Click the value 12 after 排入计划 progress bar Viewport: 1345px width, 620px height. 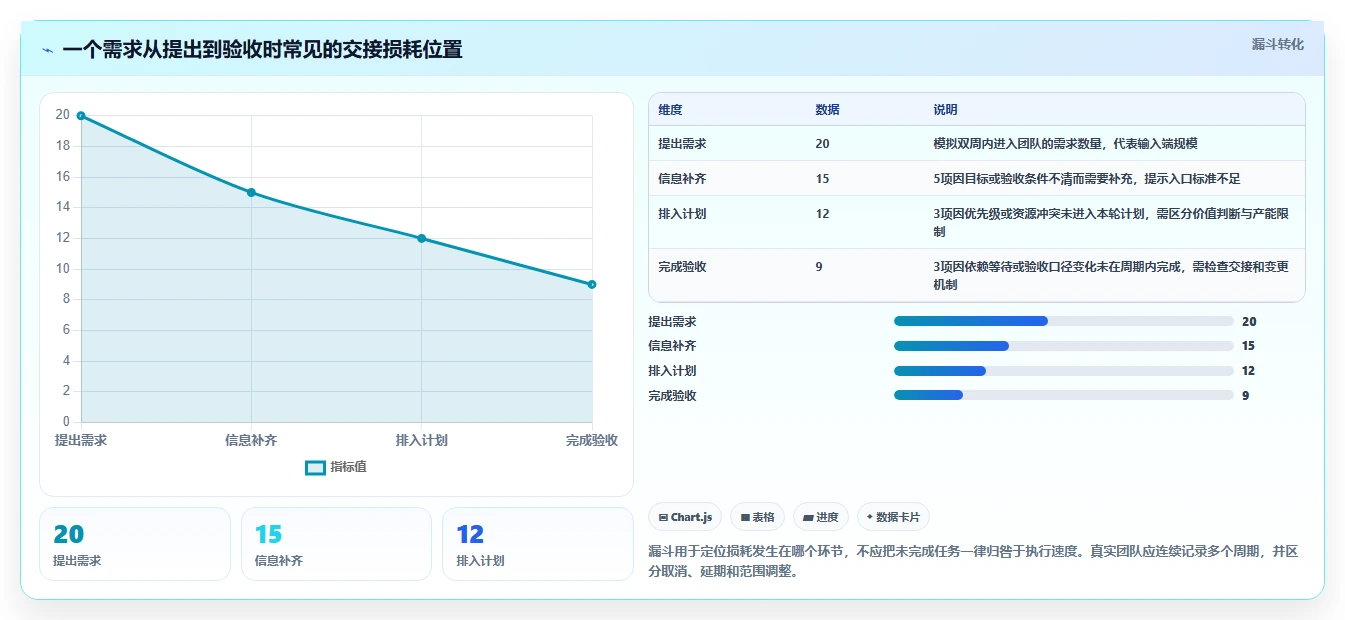click(x=1248, y=371)
